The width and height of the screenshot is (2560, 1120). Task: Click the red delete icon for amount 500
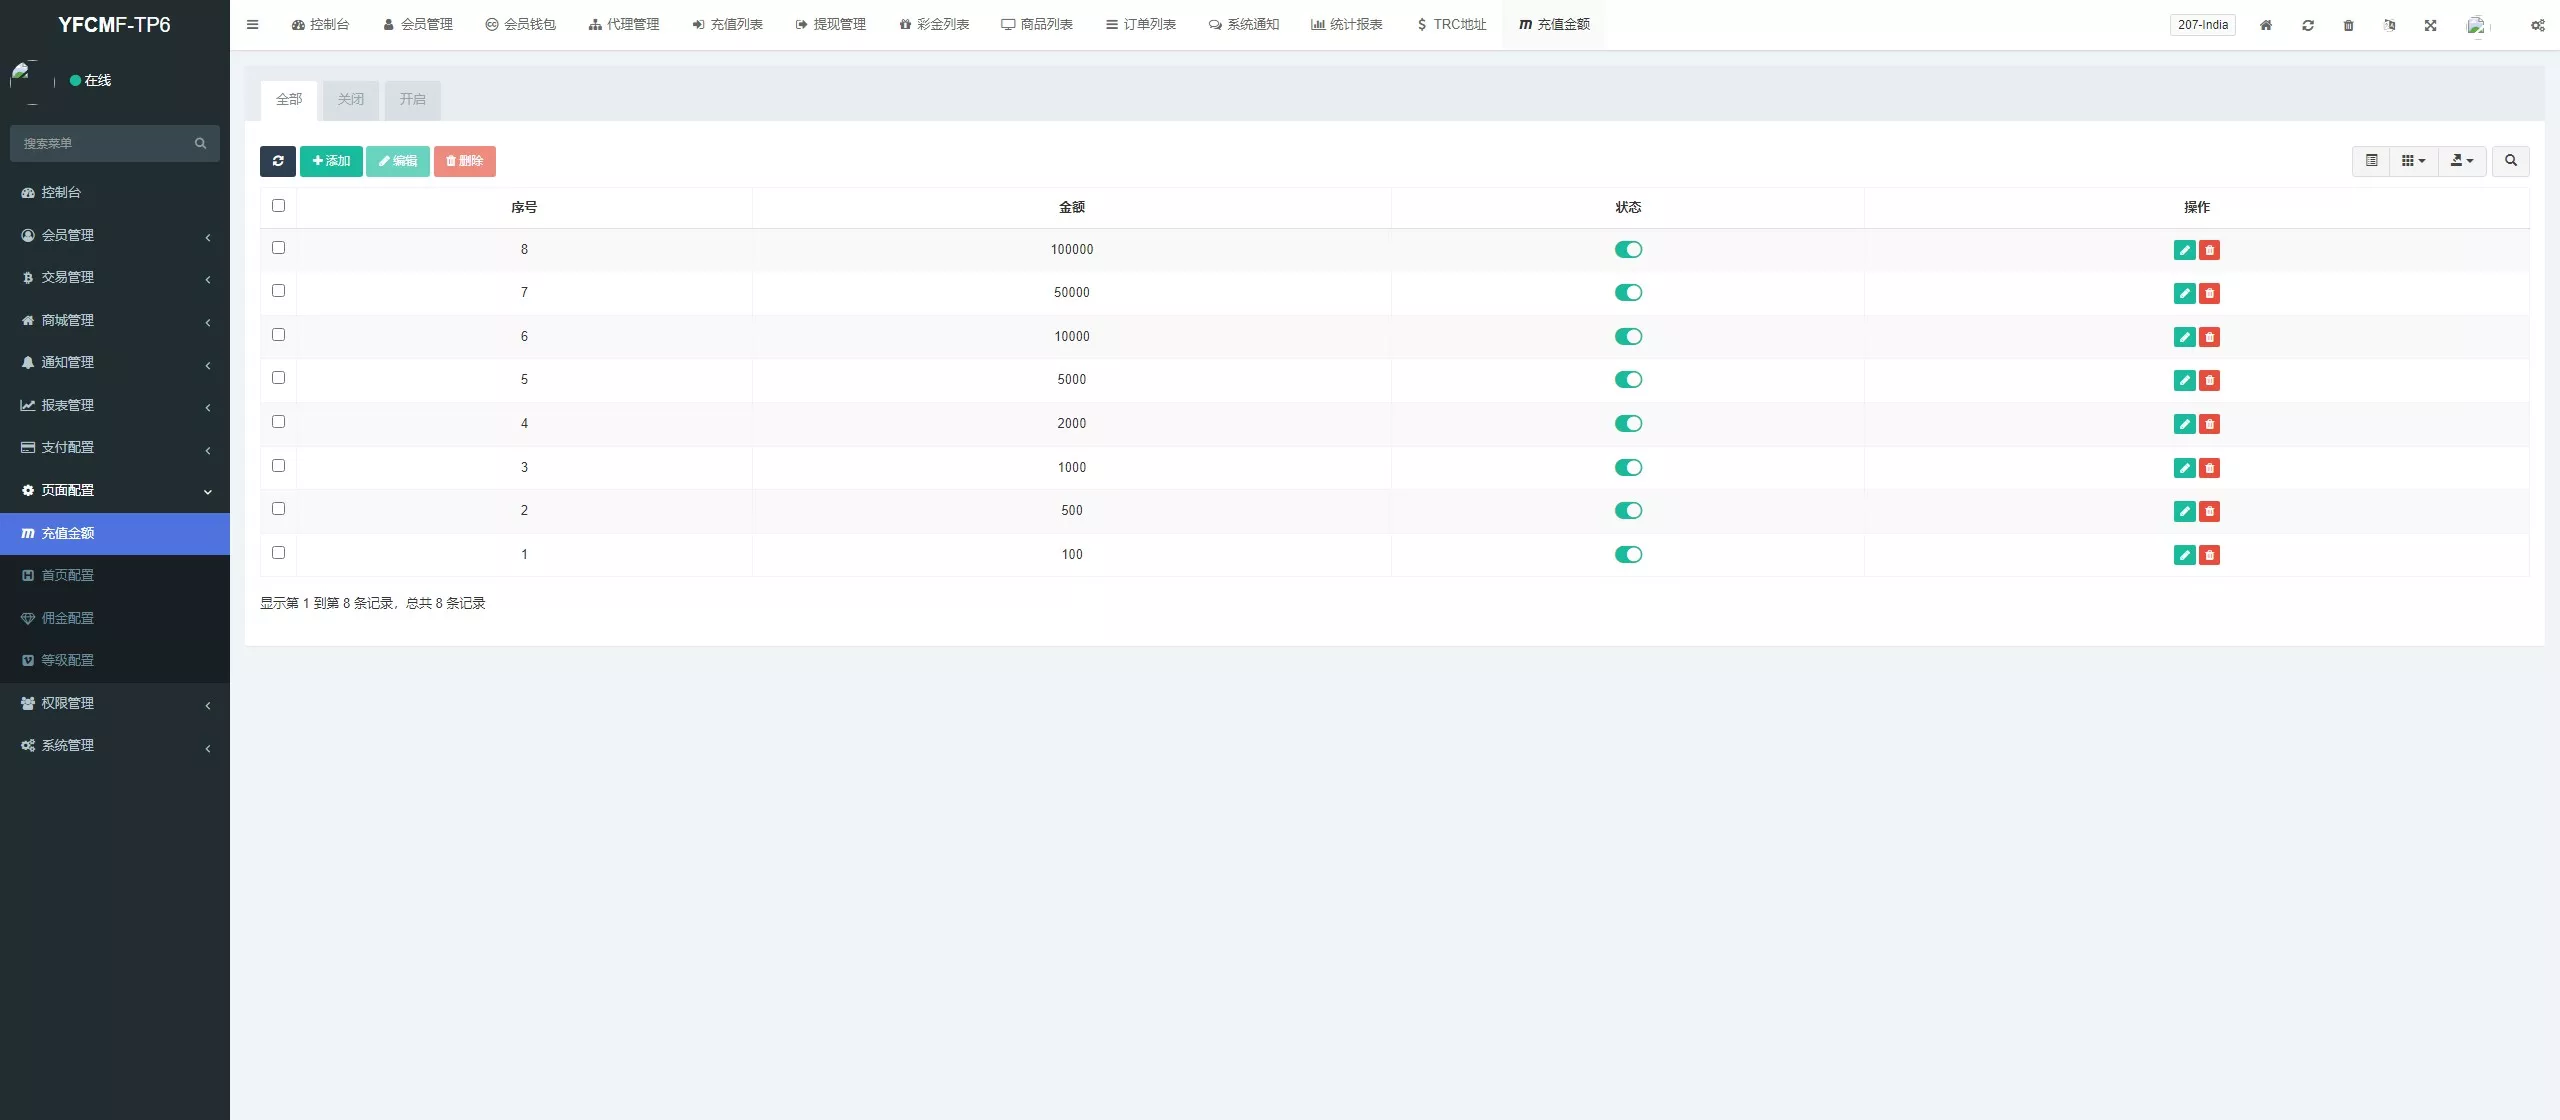[2209, 511]
